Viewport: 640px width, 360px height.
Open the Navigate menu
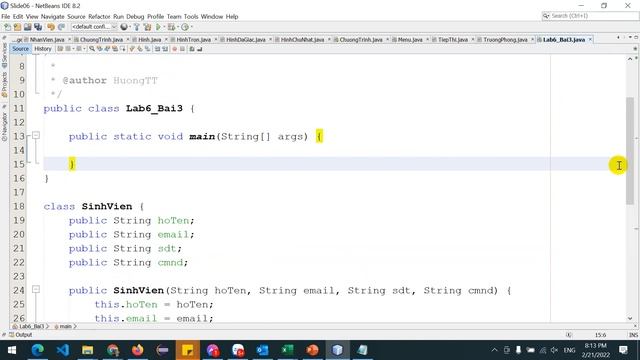coord(53,17)
